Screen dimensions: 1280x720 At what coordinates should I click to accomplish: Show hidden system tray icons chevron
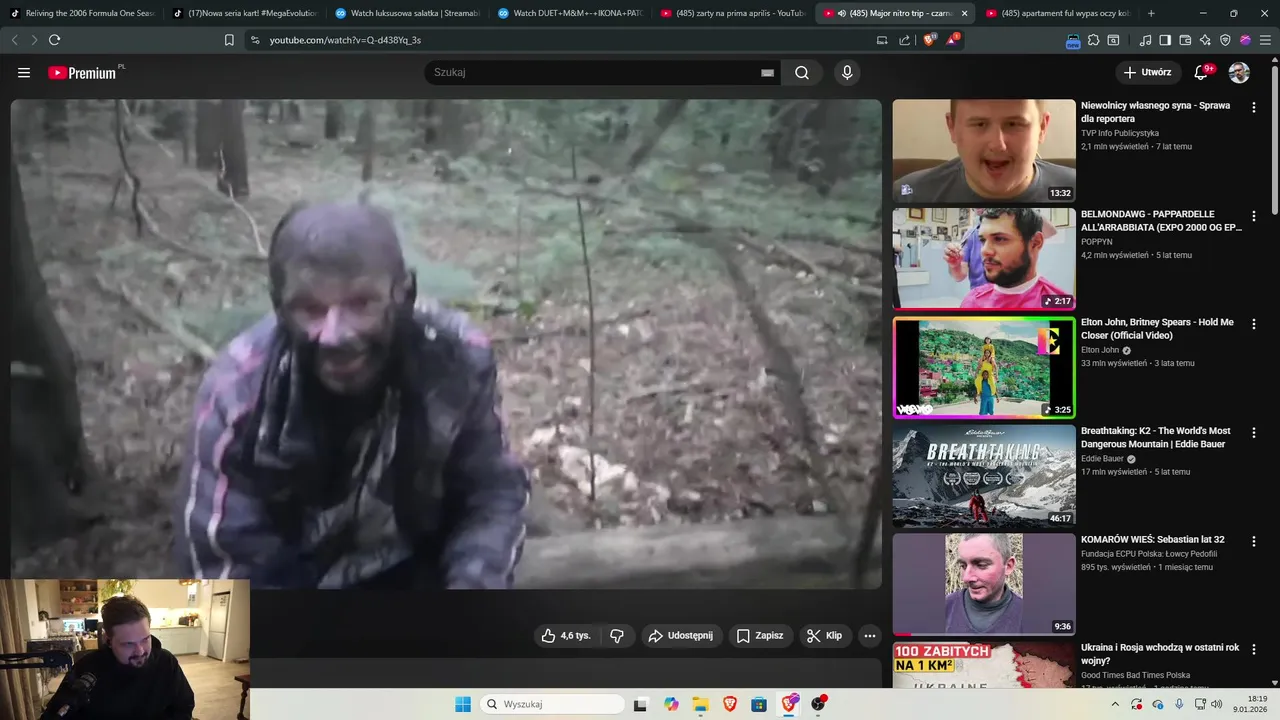[1115, 704]
